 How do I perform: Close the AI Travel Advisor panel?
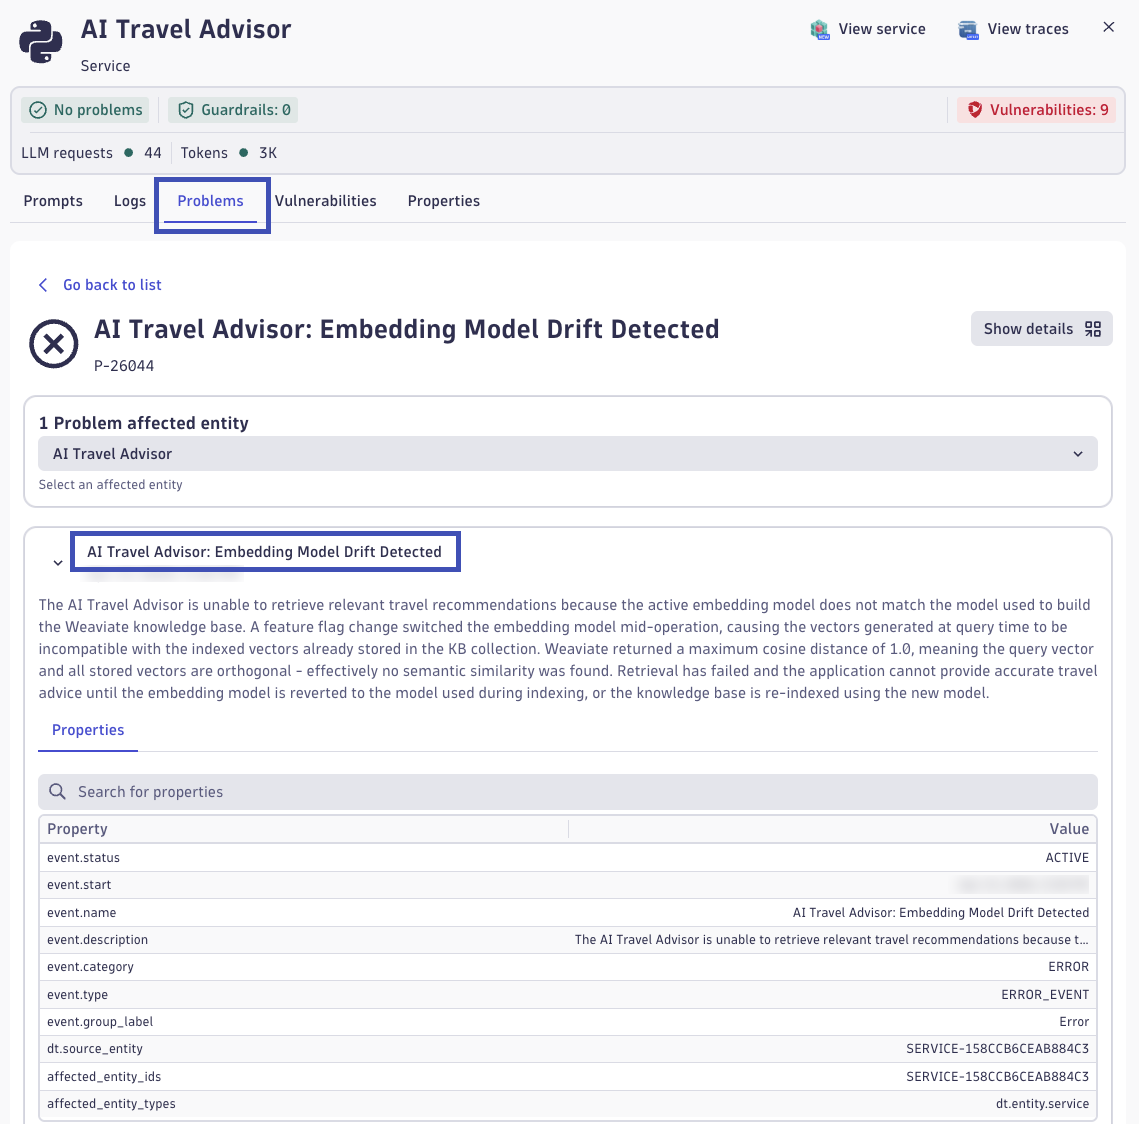pos(1108,28)
